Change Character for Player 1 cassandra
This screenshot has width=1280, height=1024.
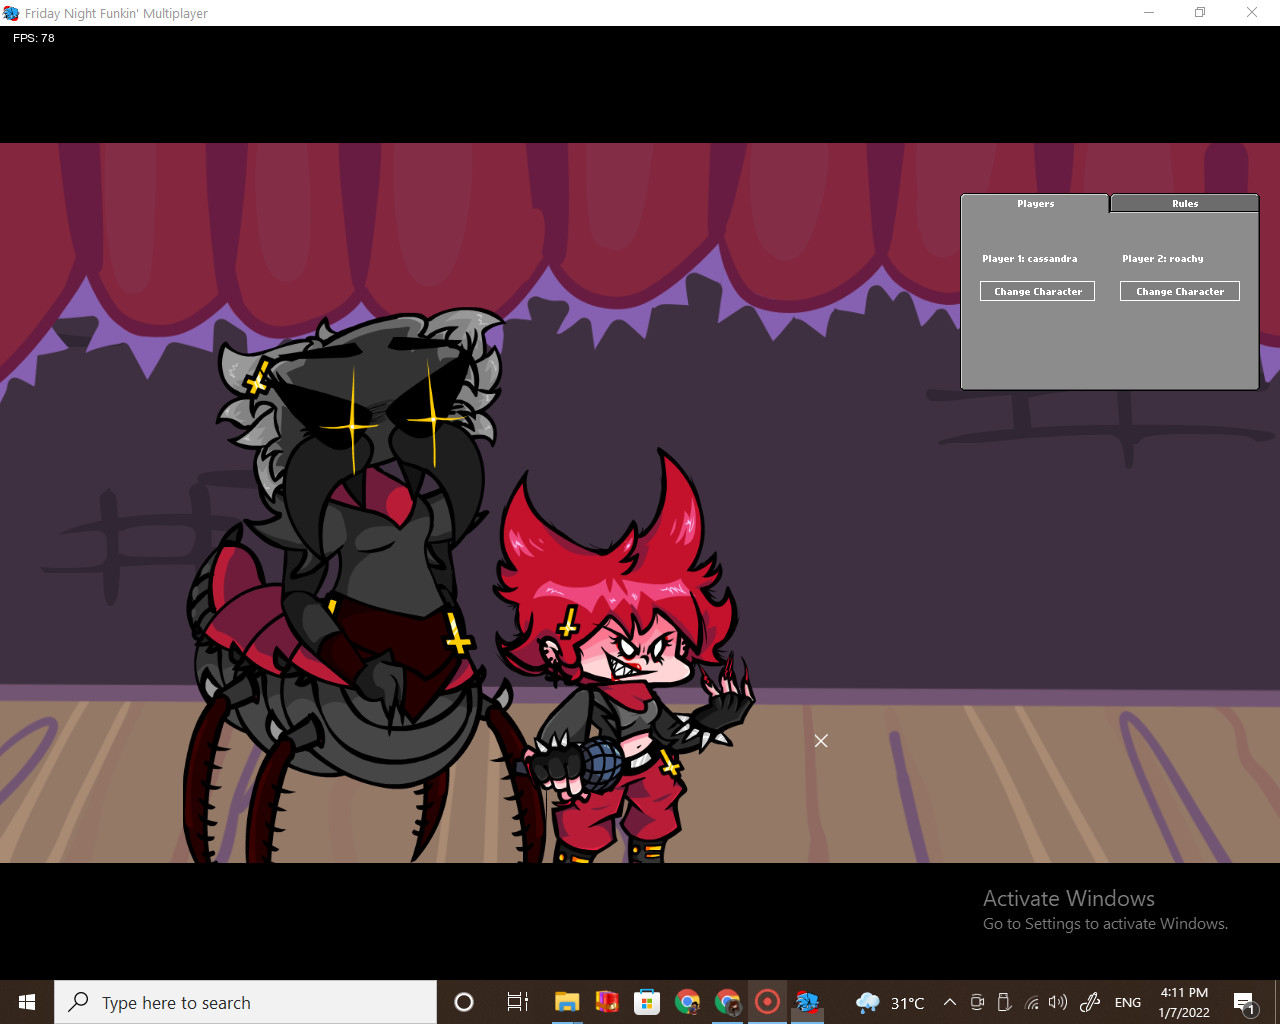click(x=1037, y=291)
